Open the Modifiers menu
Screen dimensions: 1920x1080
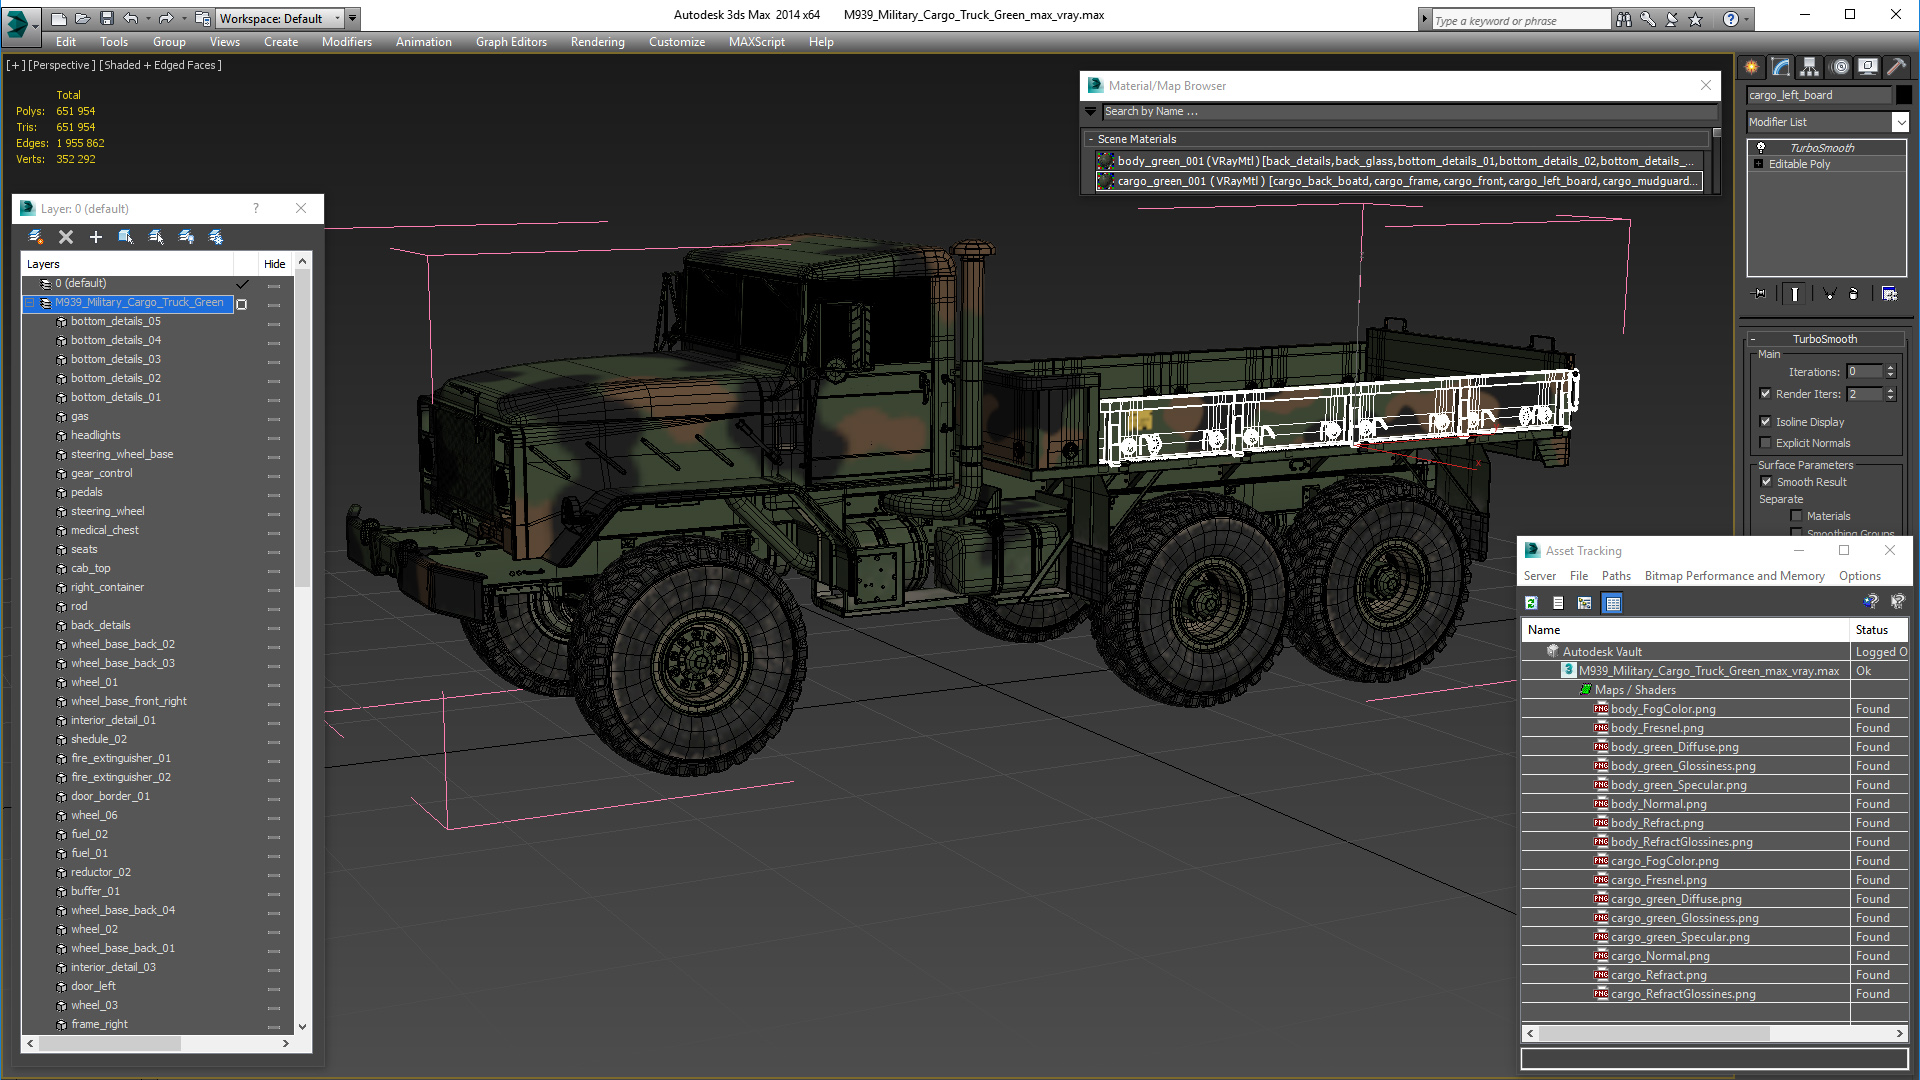347,42
